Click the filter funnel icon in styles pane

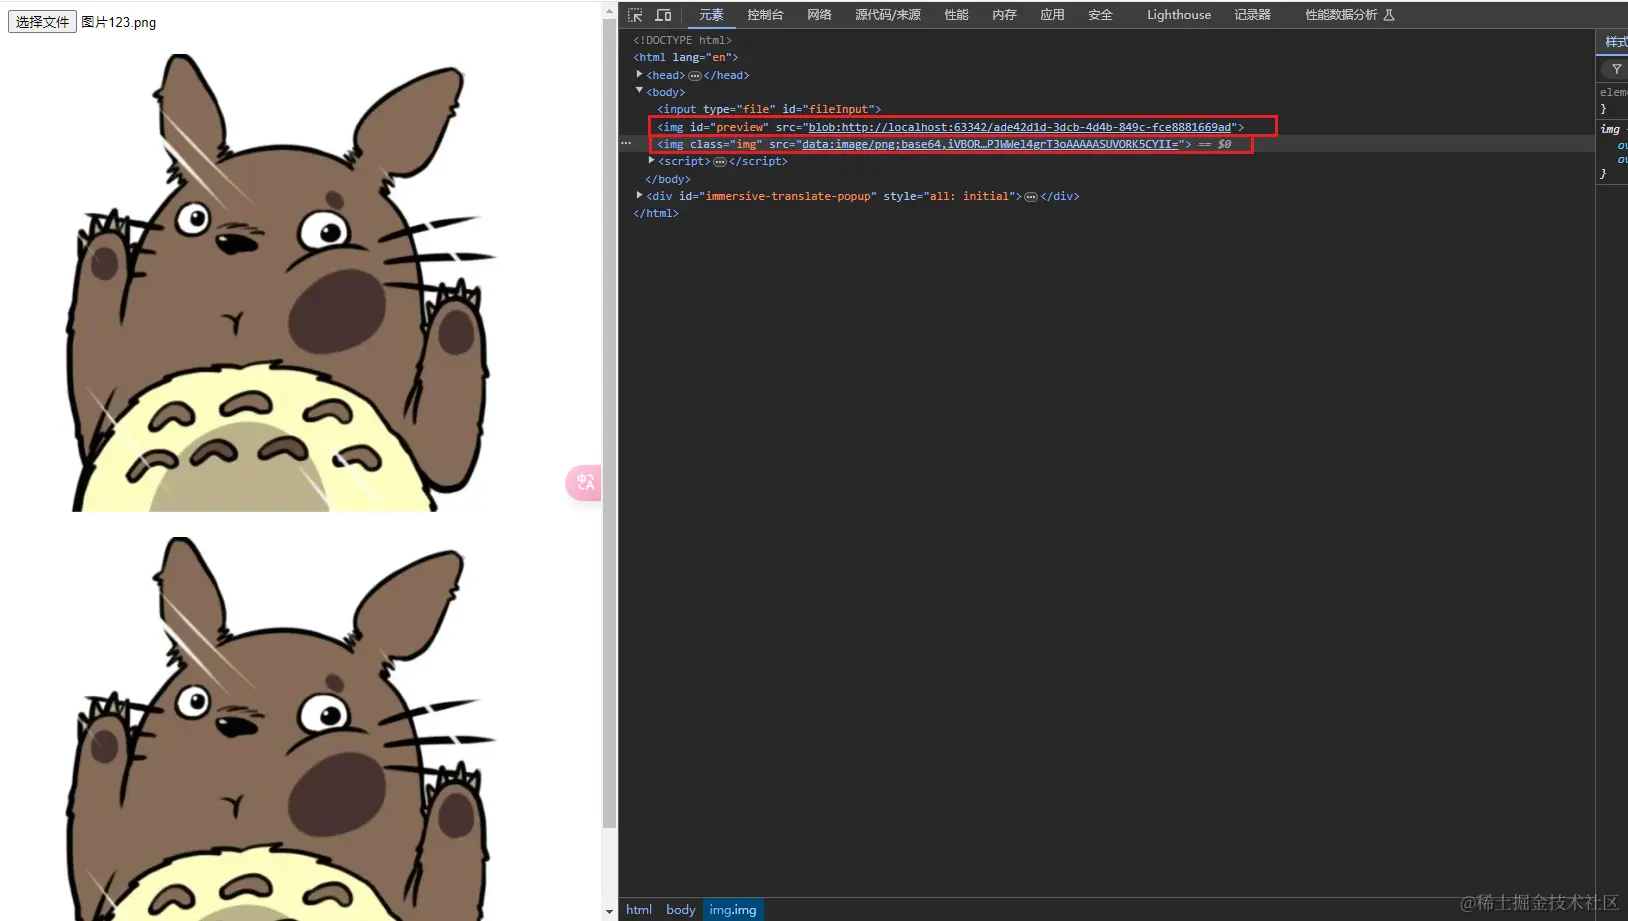pyautogui.click(x=1616, y=69)
